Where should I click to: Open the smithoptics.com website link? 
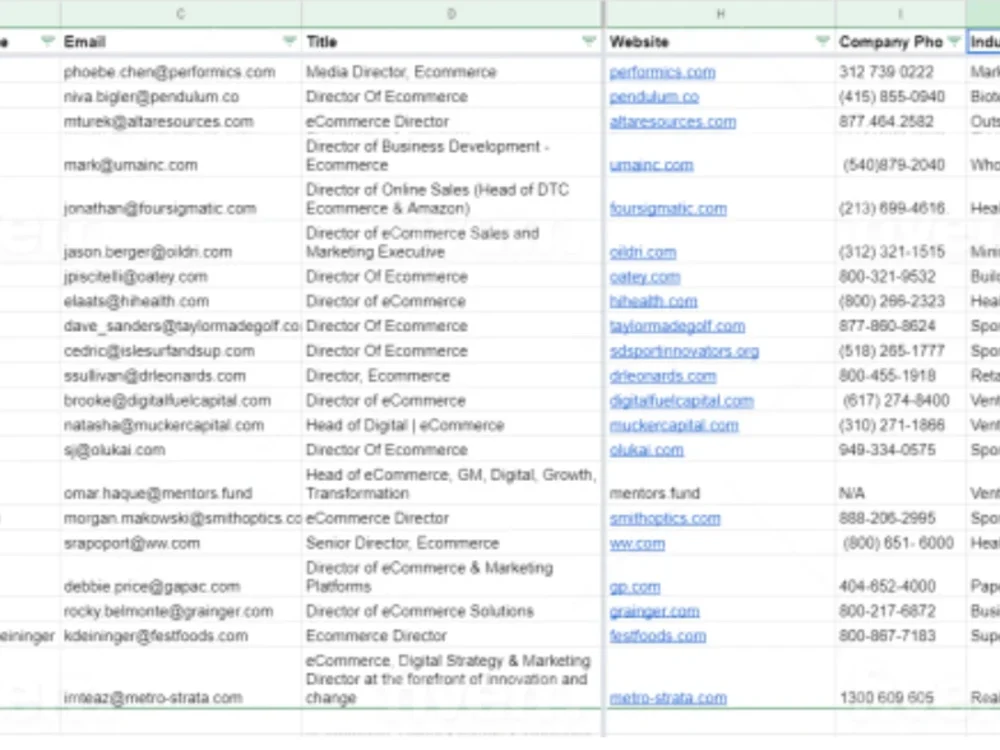pos(665,518)
